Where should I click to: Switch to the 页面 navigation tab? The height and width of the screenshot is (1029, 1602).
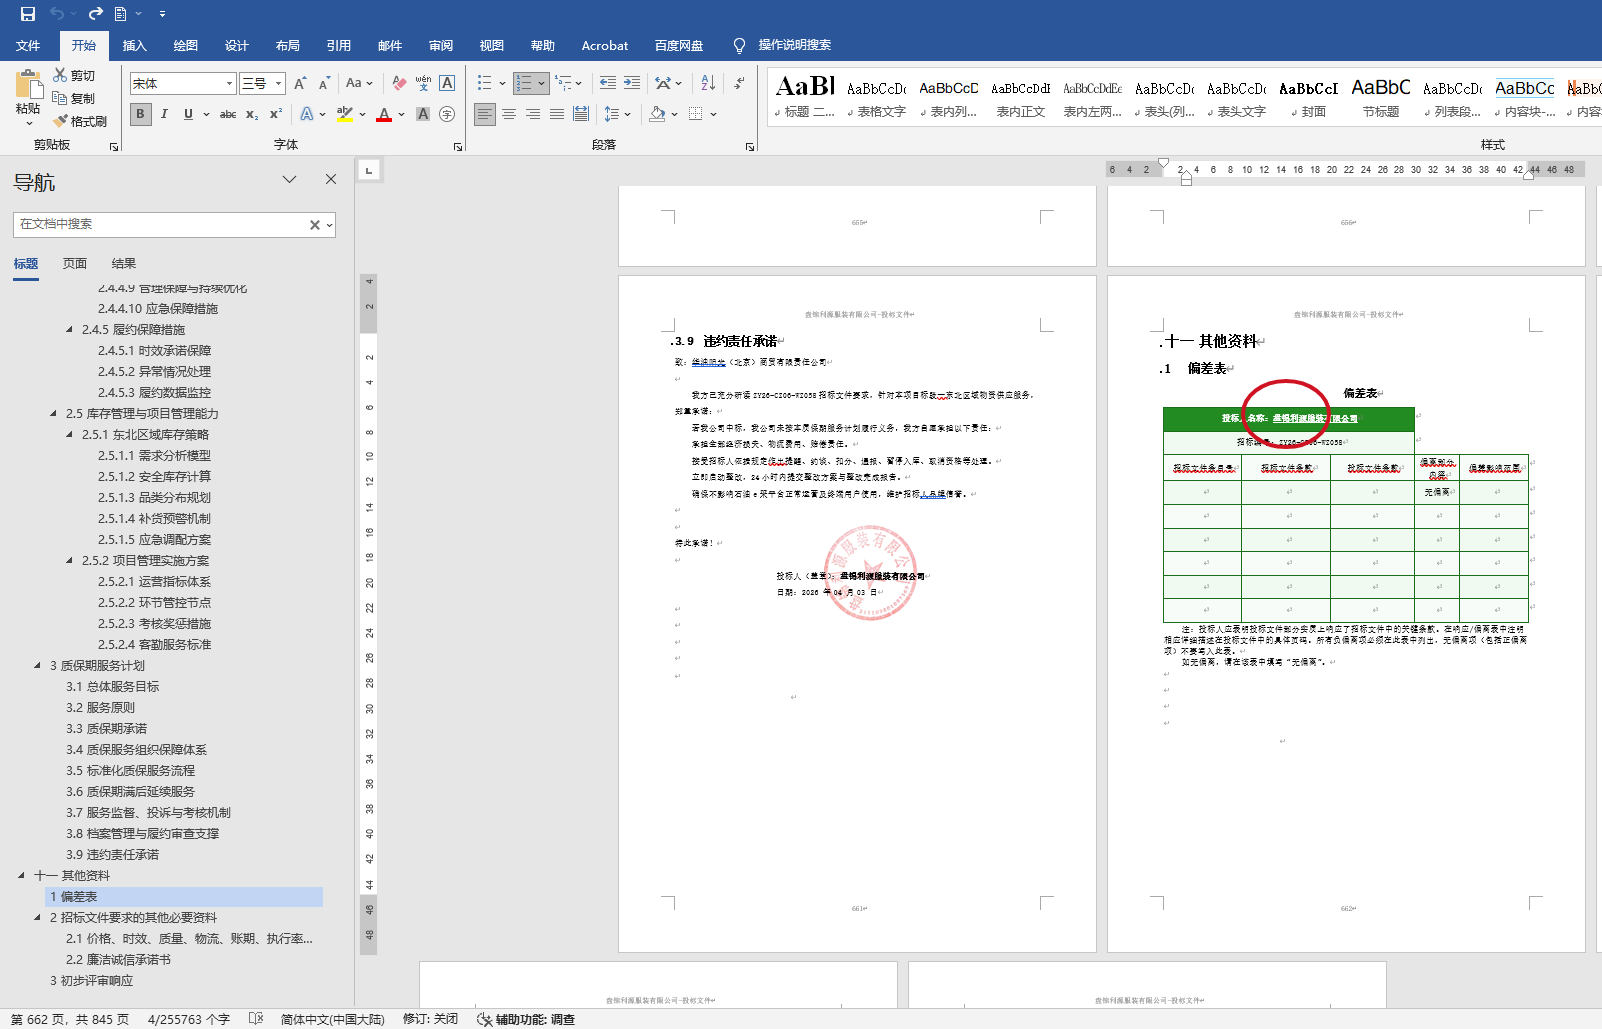click(75, 264)
